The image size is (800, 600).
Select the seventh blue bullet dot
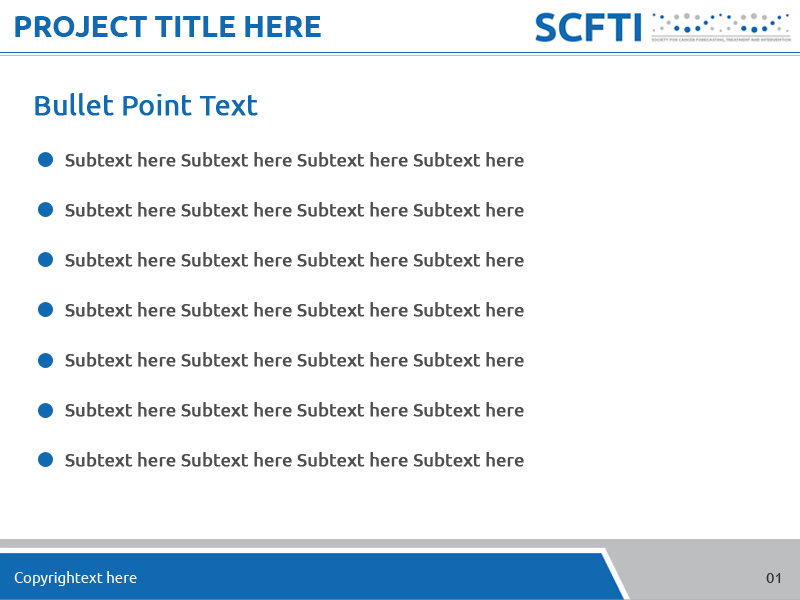[45, 460]
